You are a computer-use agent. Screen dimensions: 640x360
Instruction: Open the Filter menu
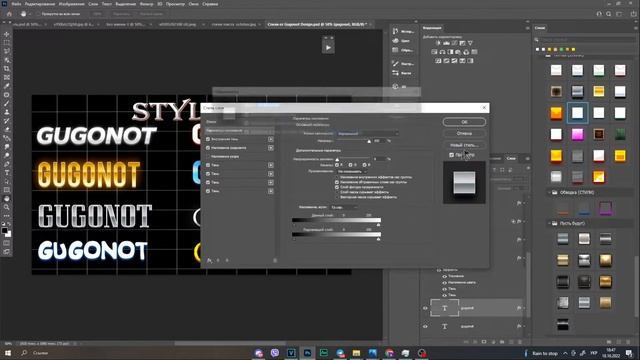tap(146, 4)
